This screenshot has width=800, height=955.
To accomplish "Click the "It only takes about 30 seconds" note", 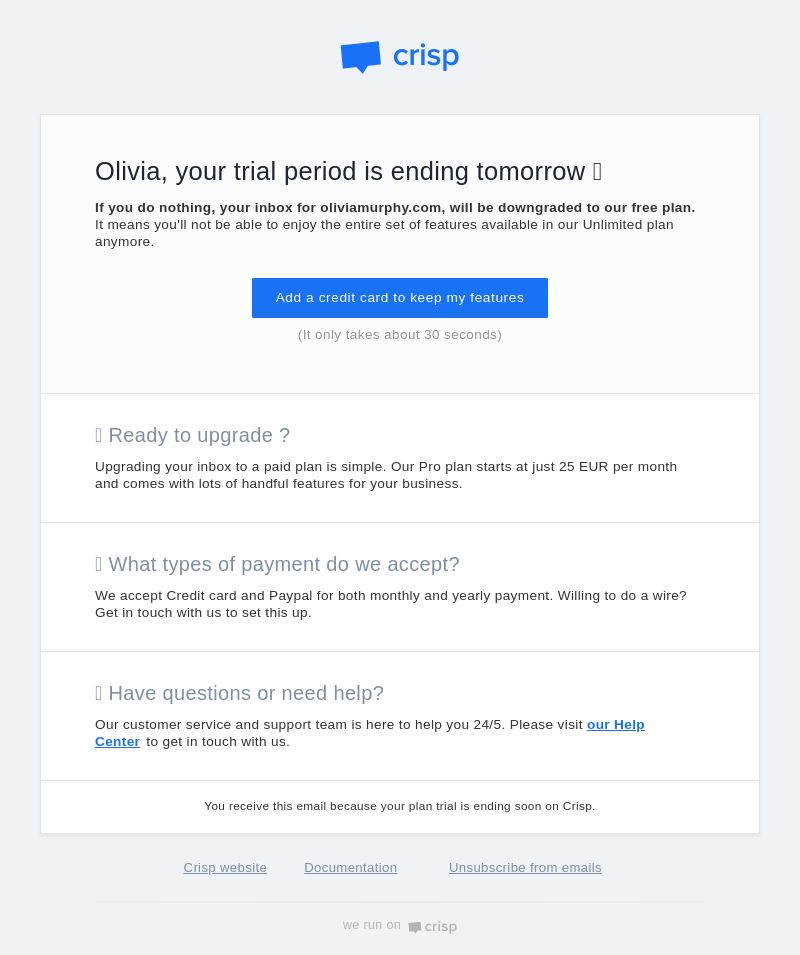I will pyautogui.click(x=400, y=335).
